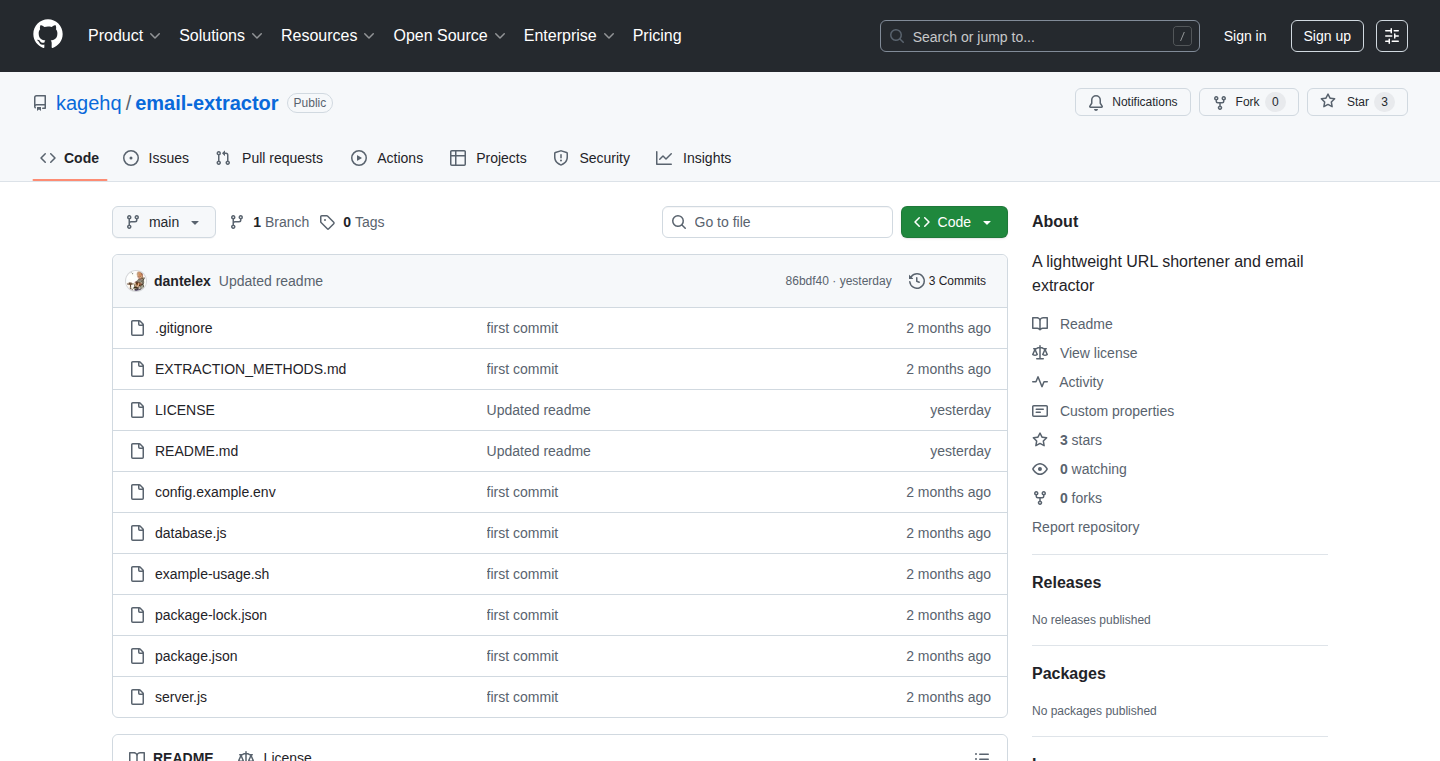The image size is (1440, 761).
Task: Fork this repository
Action: click(1249, 102)
